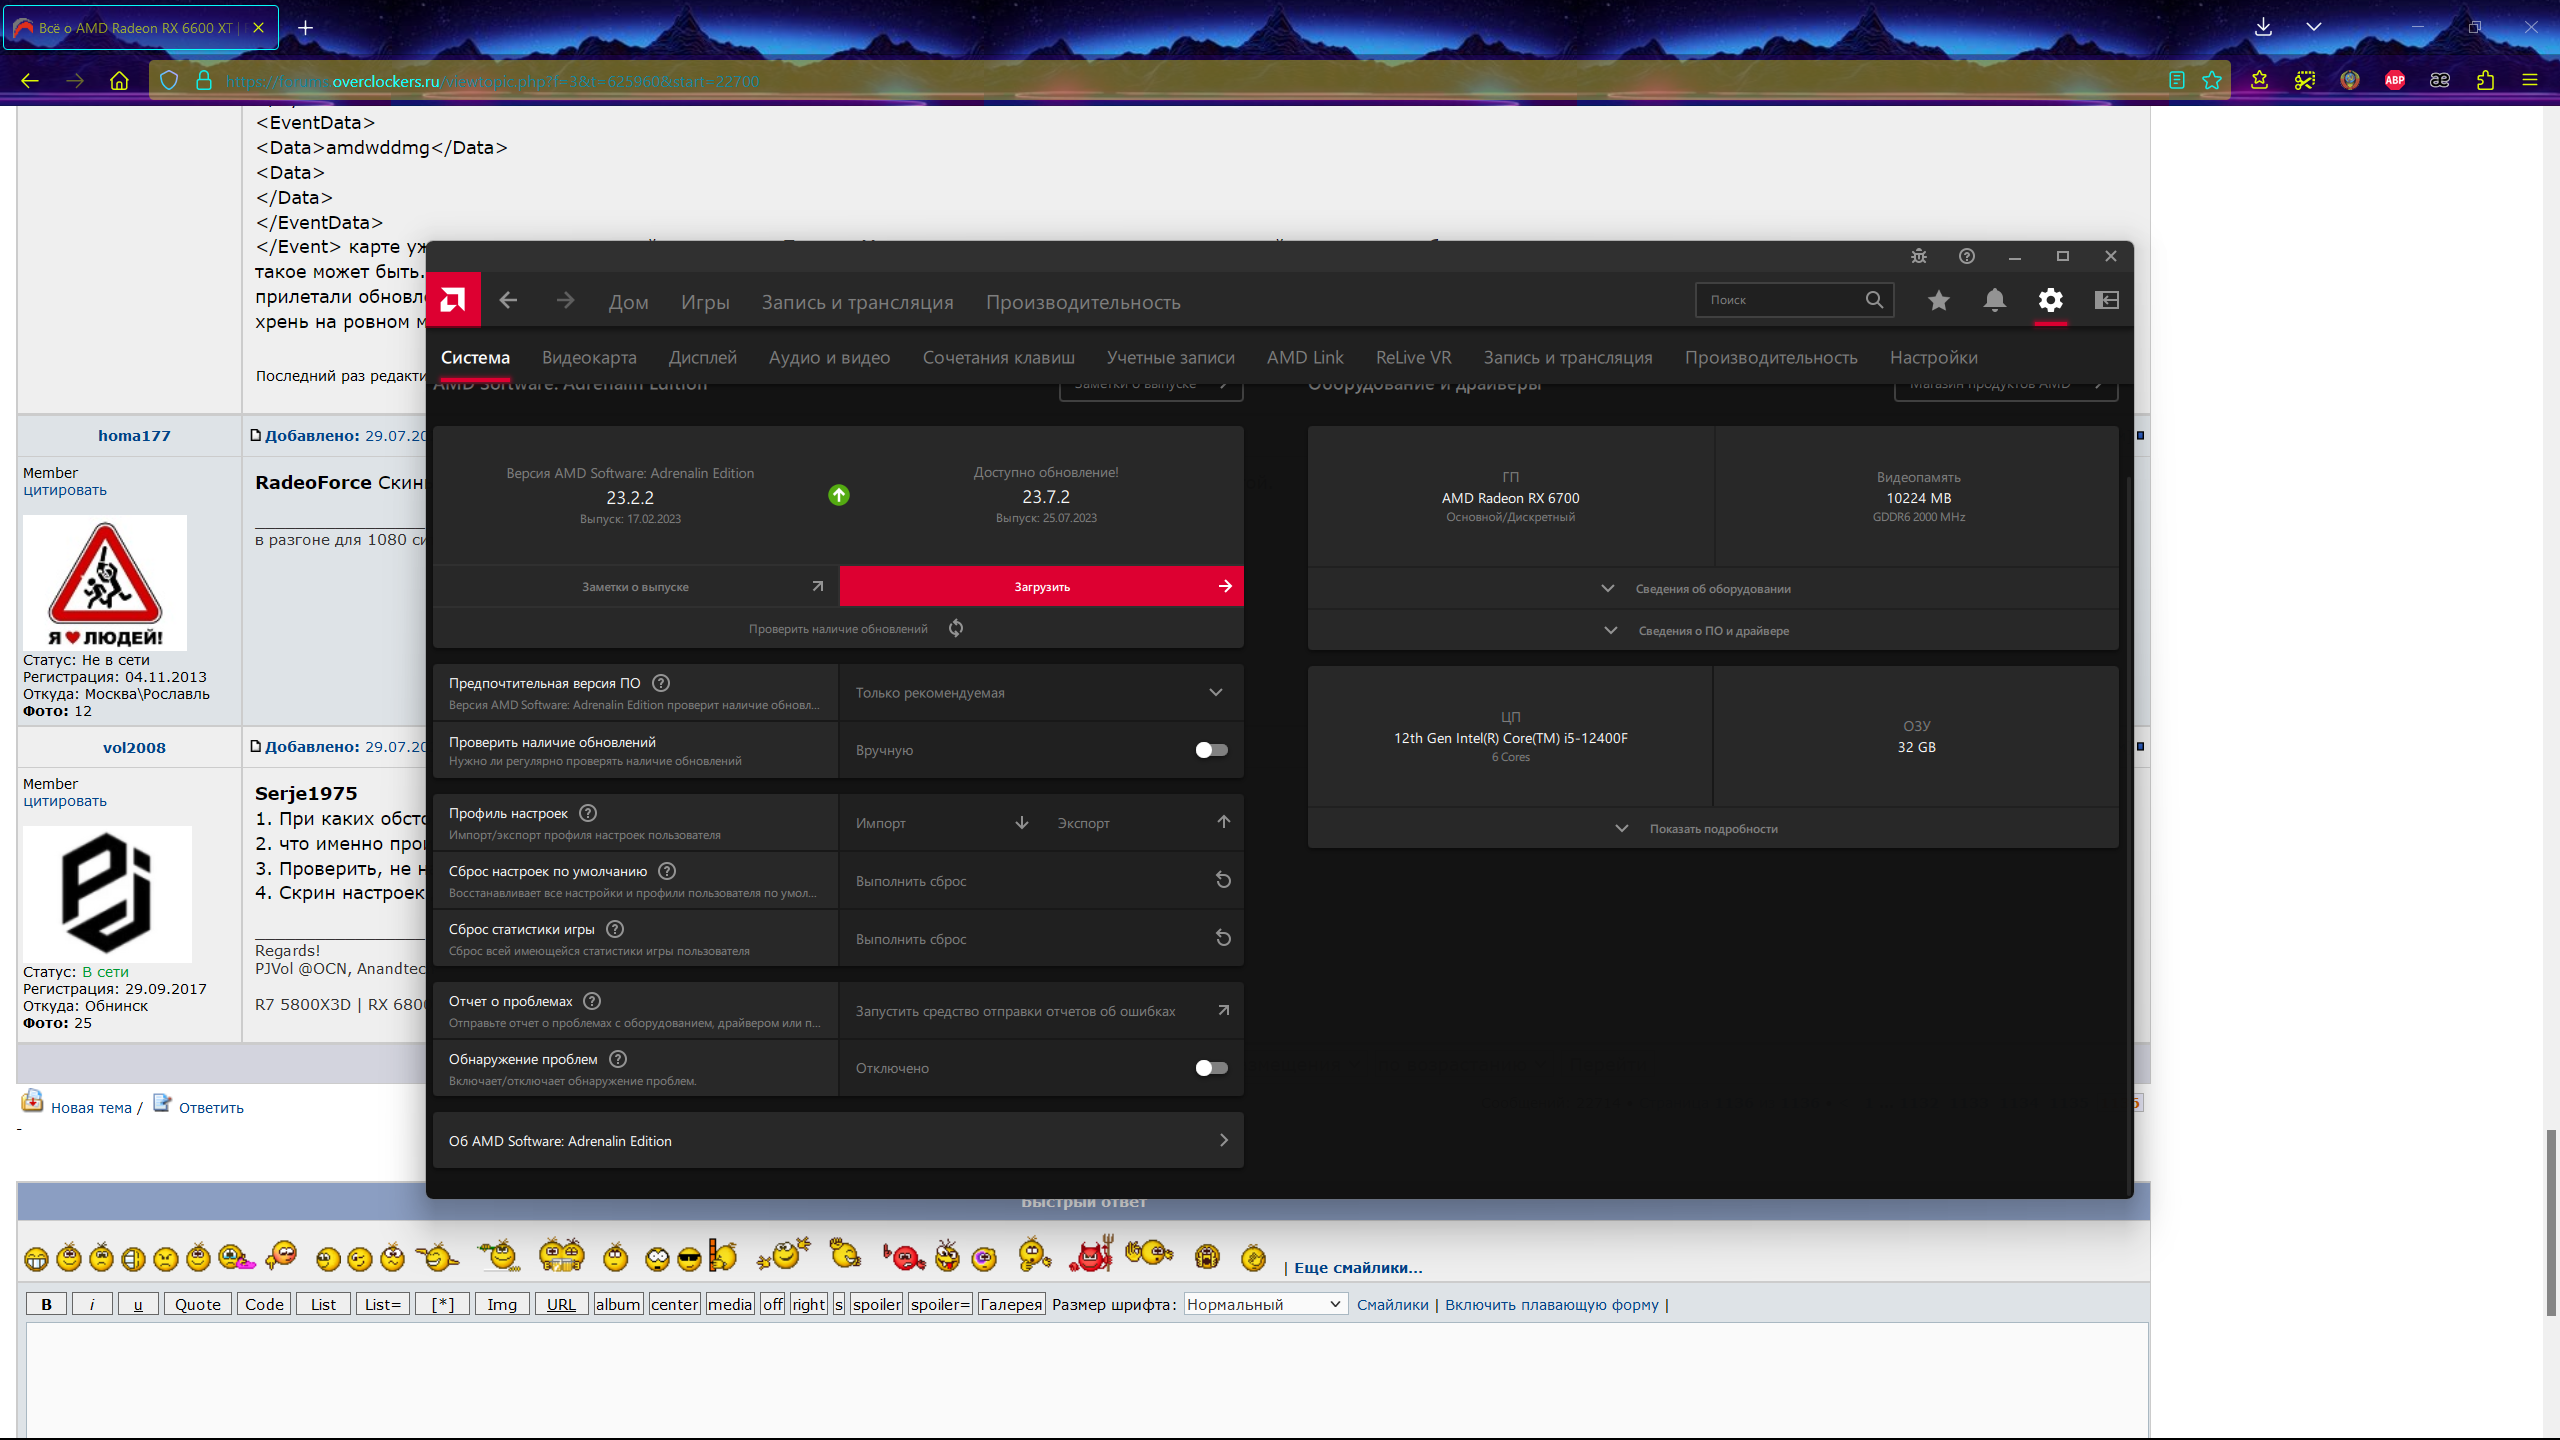Open the preferred software version dropdown
Image resolution: width=2560 pixels, height=1440 pixels.
point(1040,693)
